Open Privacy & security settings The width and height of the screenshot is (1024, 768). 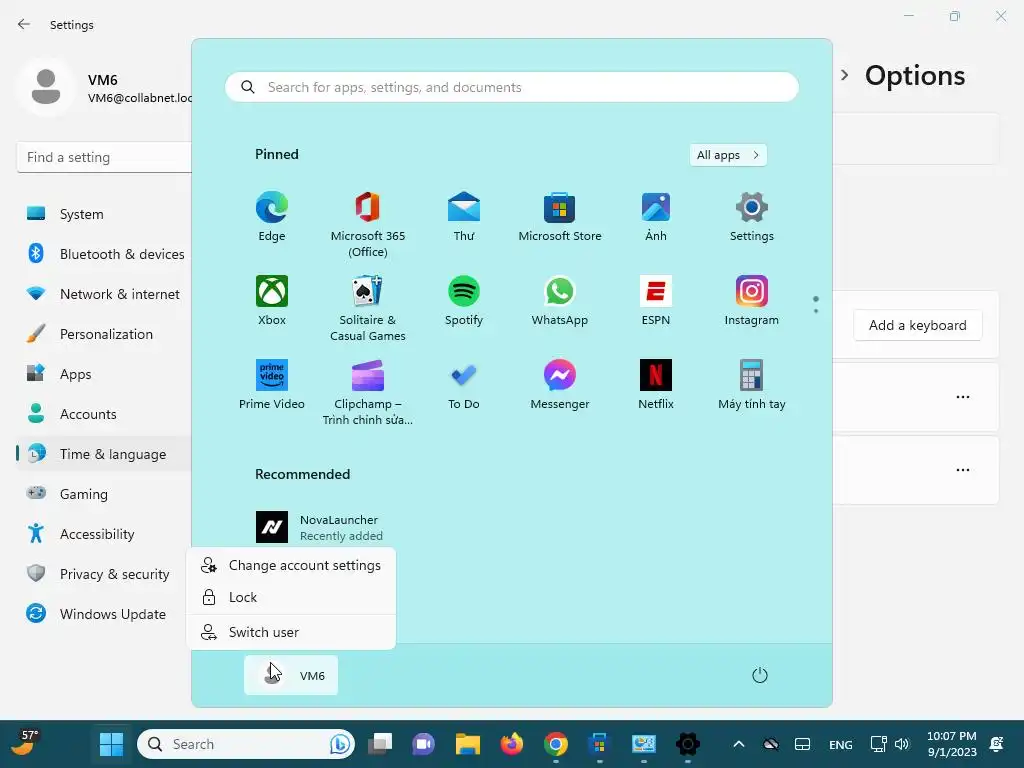[x=104, y=574]
